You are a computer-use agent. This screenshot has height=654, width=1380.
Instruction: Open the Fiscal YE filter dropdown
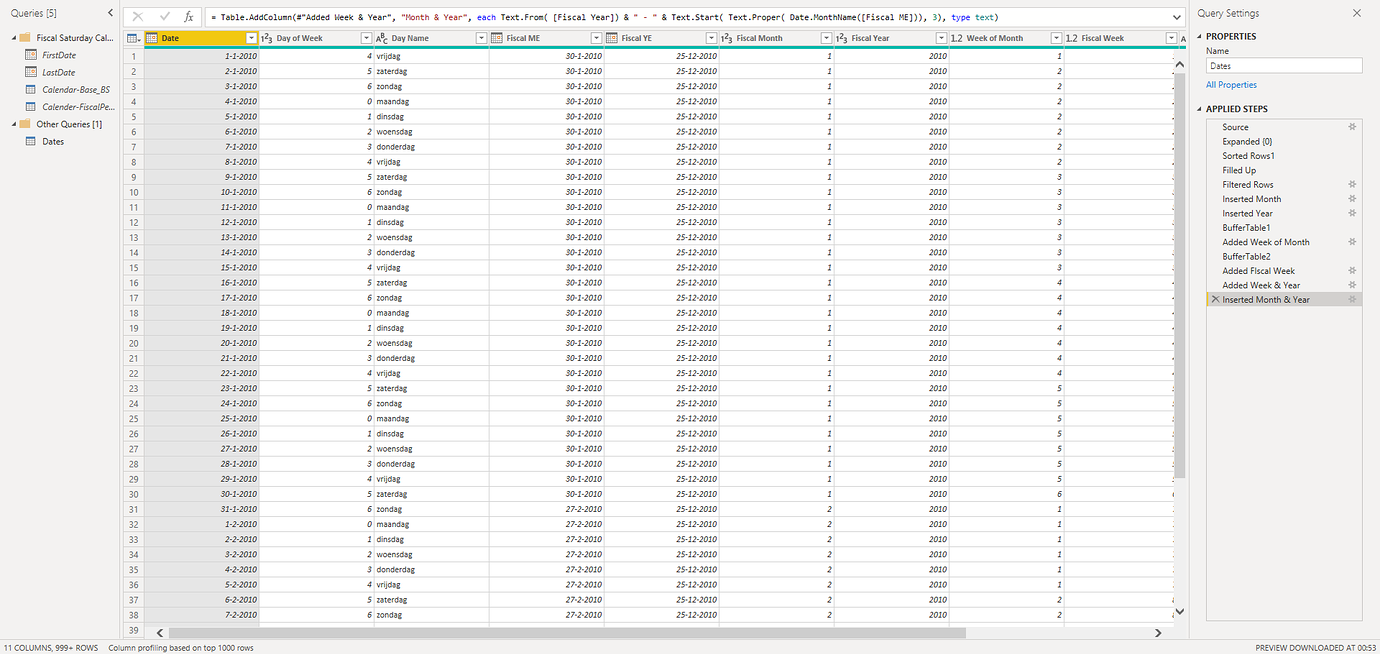coord(710,38)
